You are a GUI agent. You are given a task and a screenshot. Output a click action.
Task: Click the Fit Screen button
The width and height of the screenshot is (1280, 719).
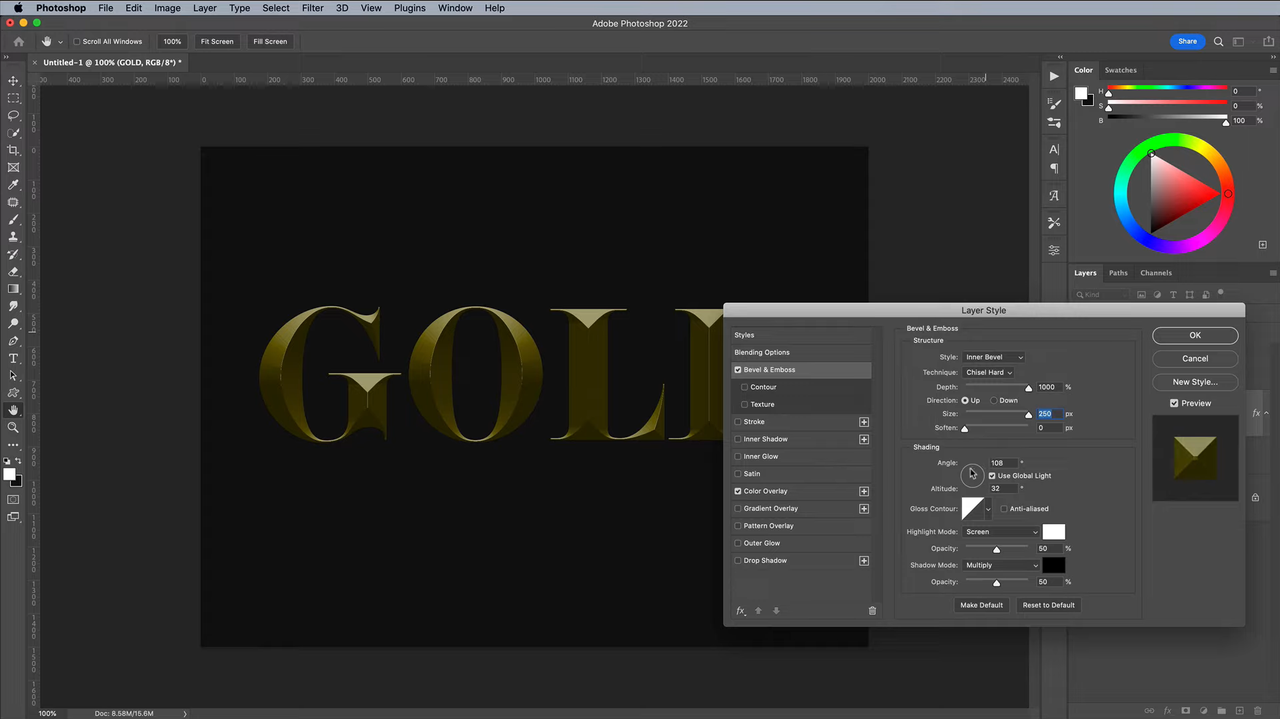tap(217, 42)
